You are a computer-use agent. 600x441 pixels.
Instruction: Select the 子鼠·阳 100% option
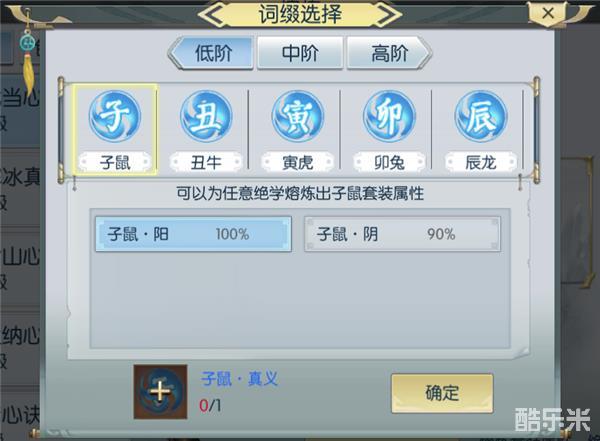click(193, 234)
